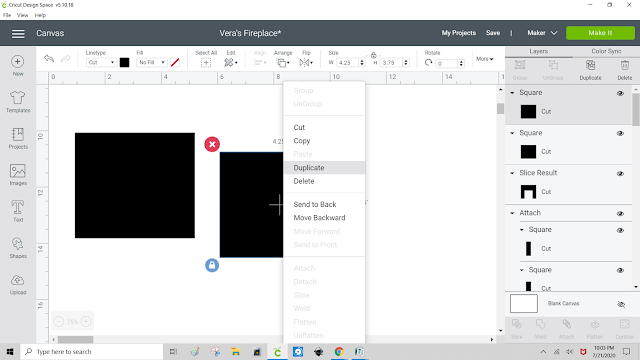Click the Width size input field
This screenshot has height=360, width=640.
pyautogui.click(x=348, y=62)
